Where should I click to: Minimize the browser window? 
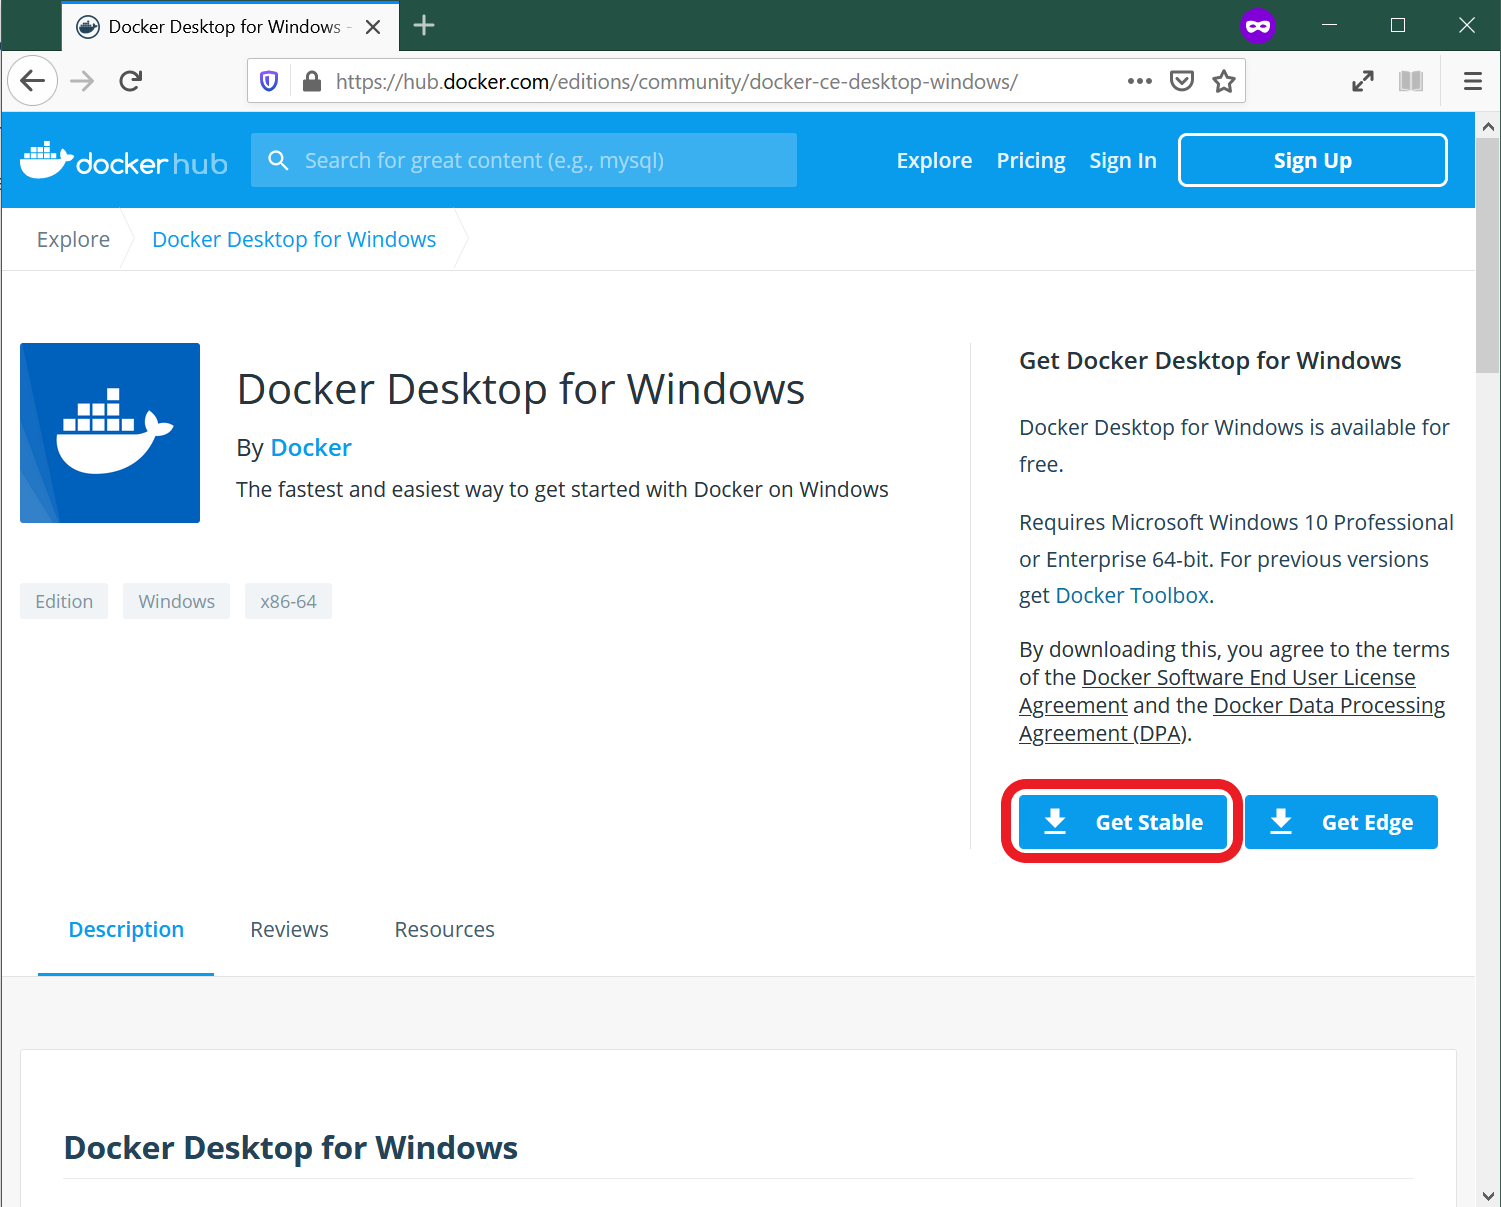(1329, 26)
